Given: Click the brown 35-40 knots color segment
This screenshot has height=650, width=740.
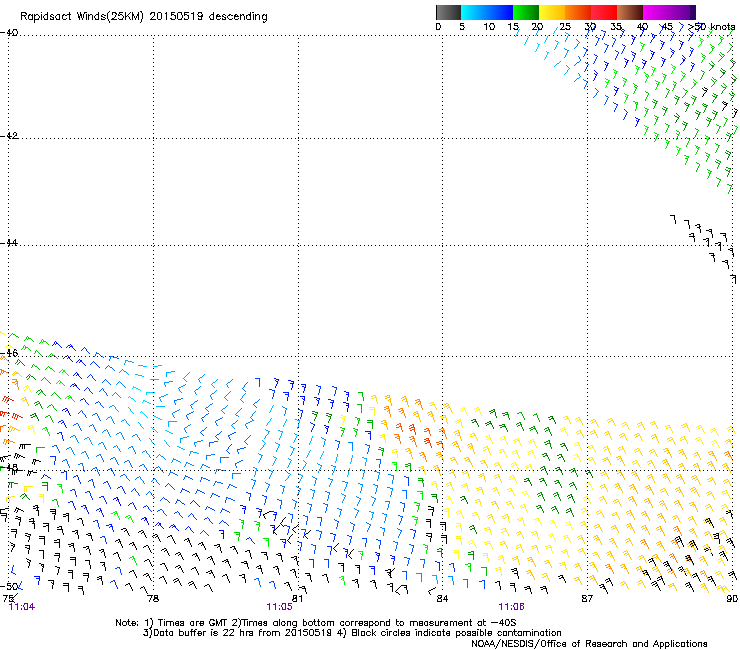Looking at the screenshot, I should [630, 12].
